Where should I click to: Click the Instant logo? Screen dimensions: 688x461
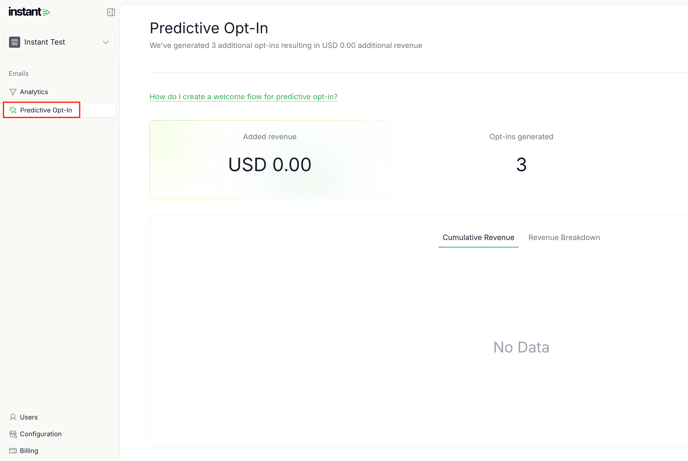pos(29,12)
